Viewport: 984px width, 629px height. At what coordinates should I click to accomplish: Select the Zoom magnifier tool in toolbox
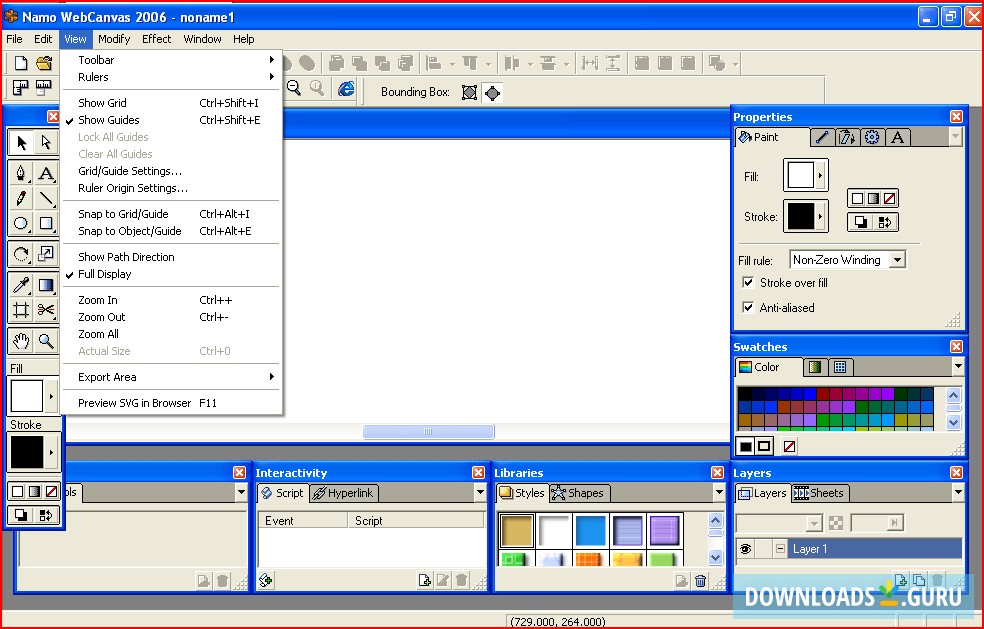click(x=46, y=342)
